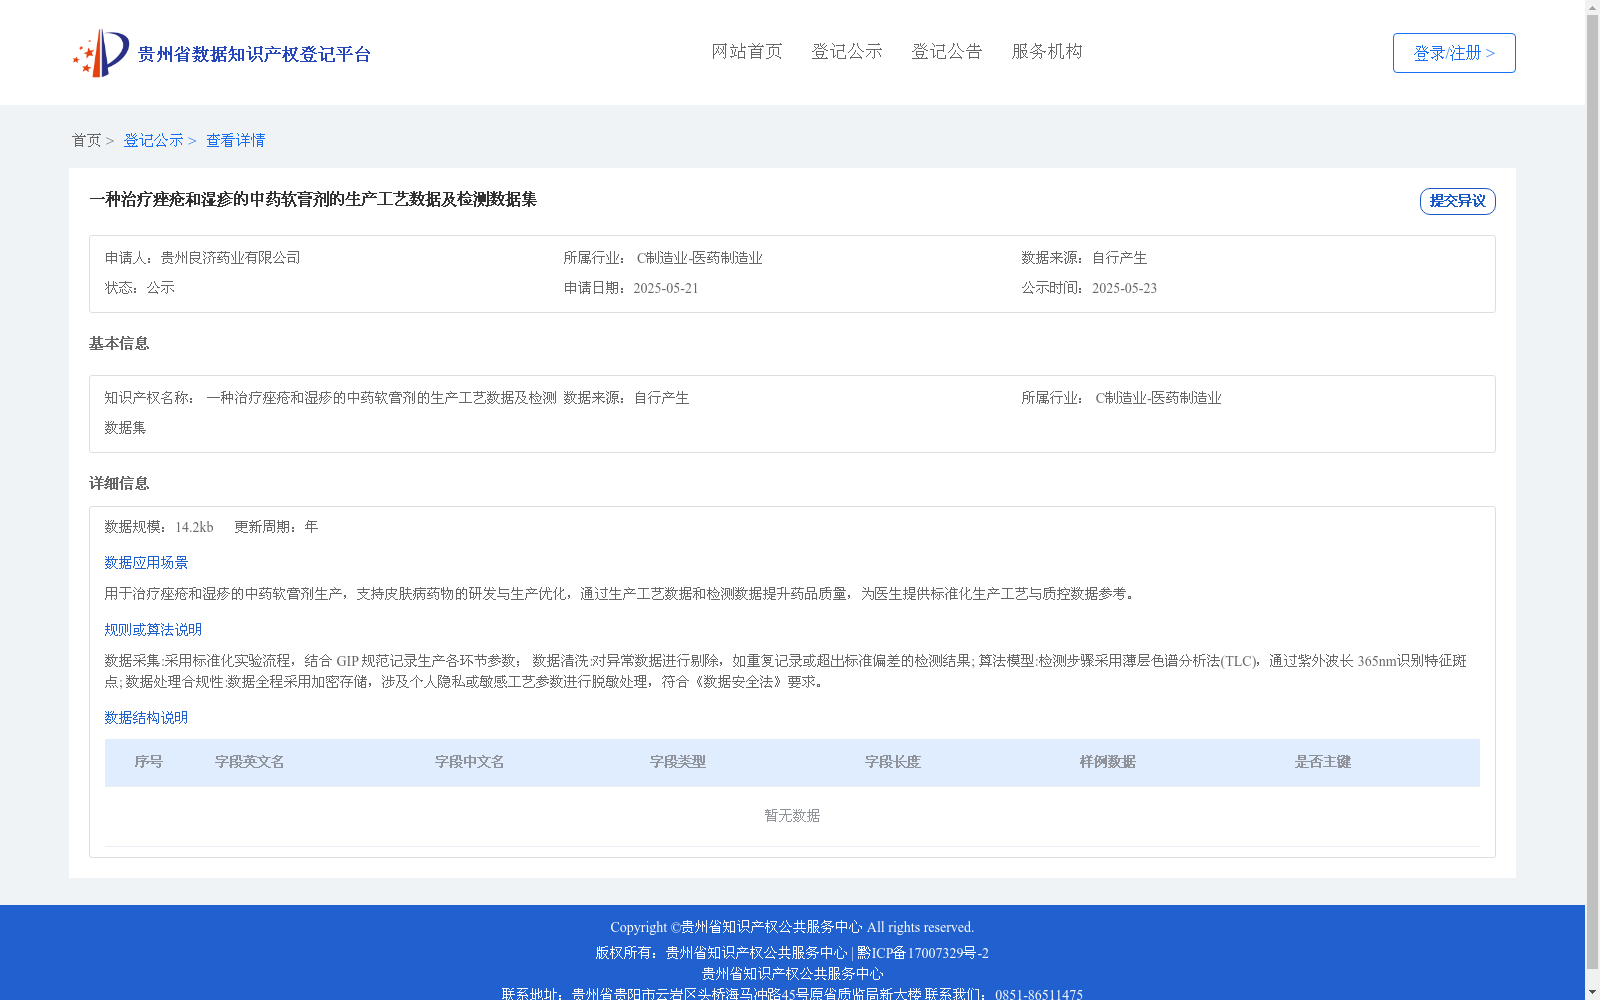Click the 暂无数据 empty table message
The width and height of the screenshot is (1600, 1000).
pos(792,816)
